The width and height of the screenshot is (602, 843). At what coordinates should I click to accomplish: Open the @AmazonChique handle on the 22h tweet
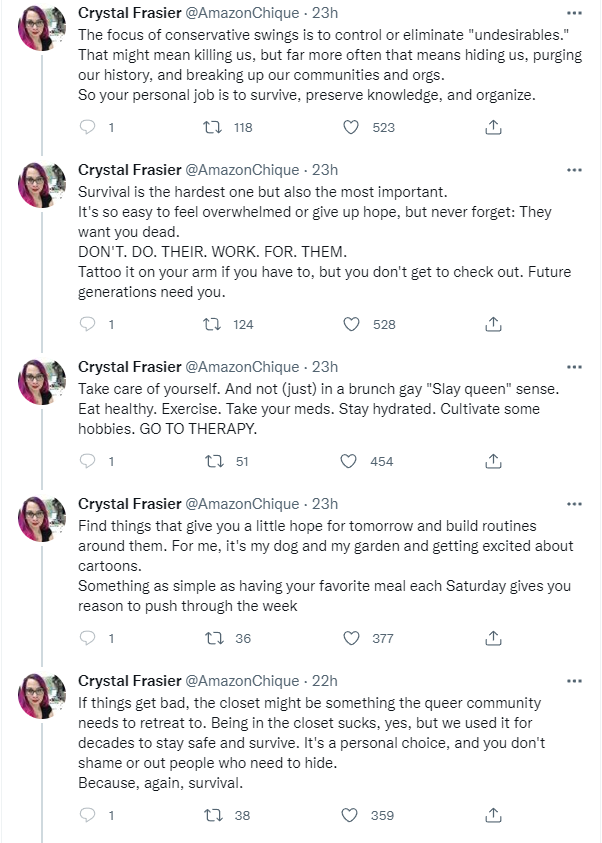(x=242, y=681)
